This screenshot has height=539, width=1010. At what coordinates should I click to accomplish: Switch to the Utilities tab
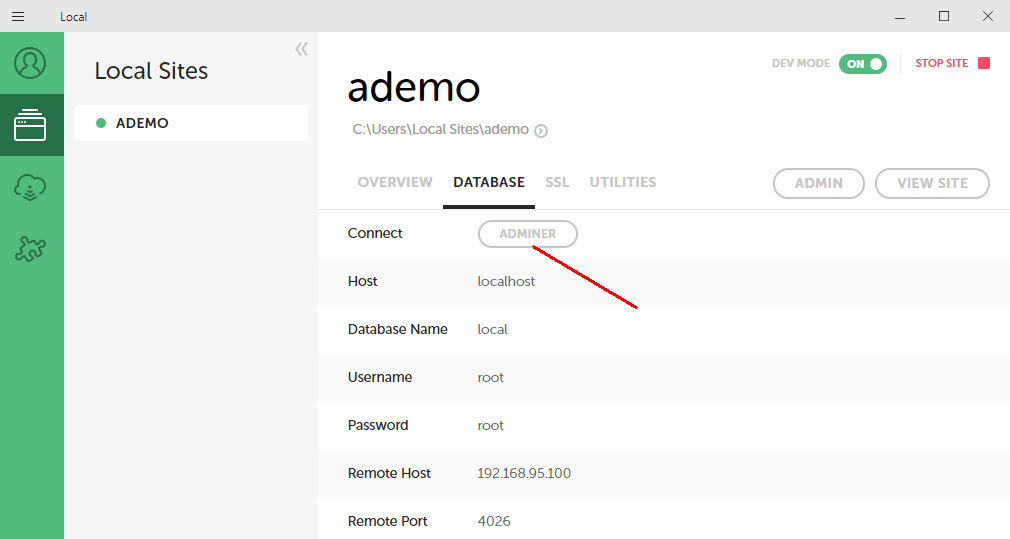(623, 182)
